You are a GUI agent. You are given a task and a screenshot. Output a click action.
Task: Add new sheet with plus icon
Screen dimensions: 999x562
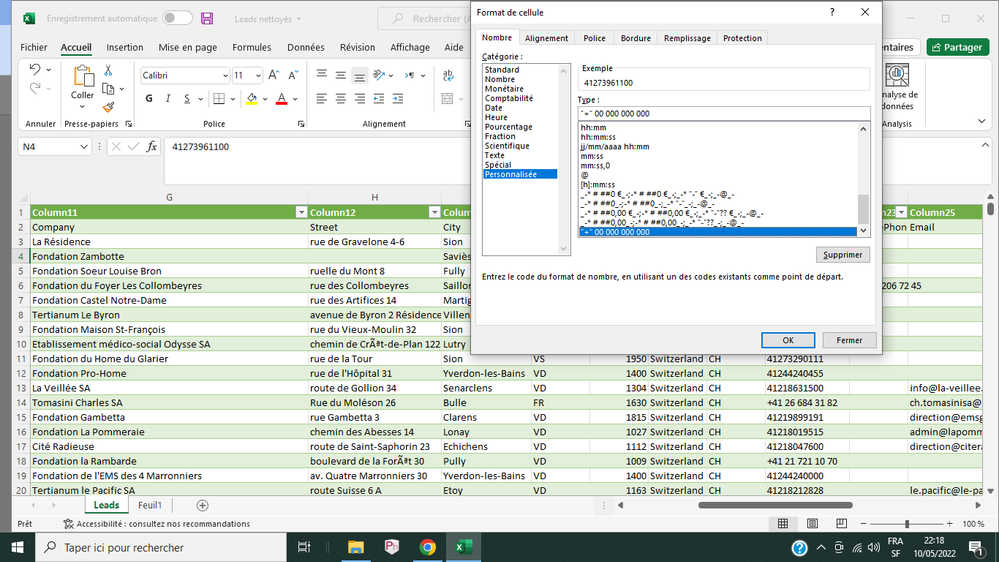[x=202, y=506]
